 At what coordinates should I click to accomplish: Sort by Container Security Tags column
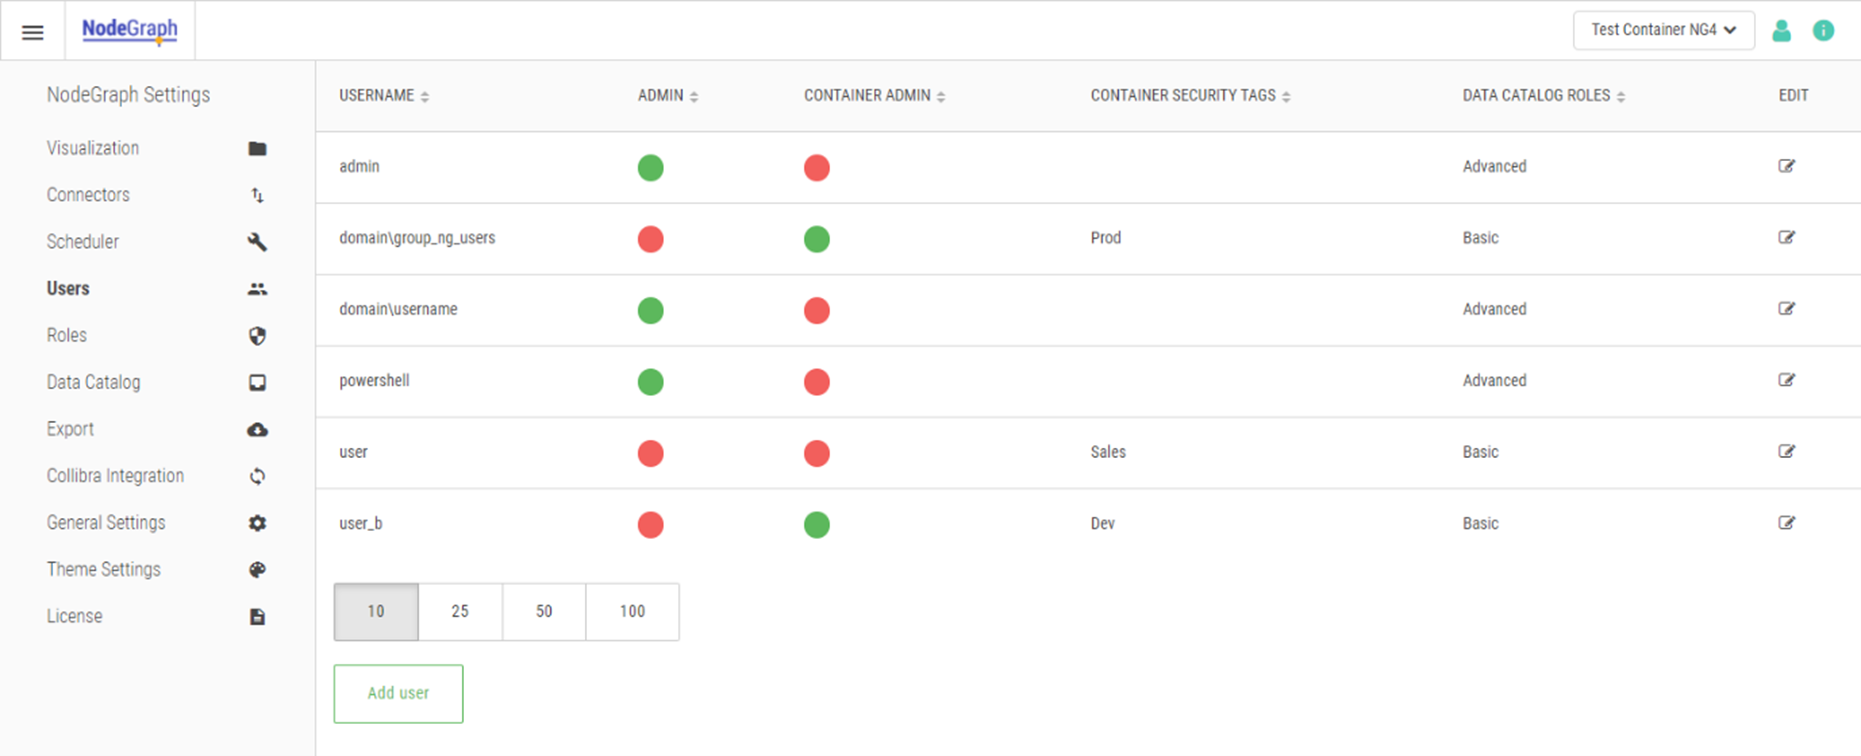[1190, 96]
